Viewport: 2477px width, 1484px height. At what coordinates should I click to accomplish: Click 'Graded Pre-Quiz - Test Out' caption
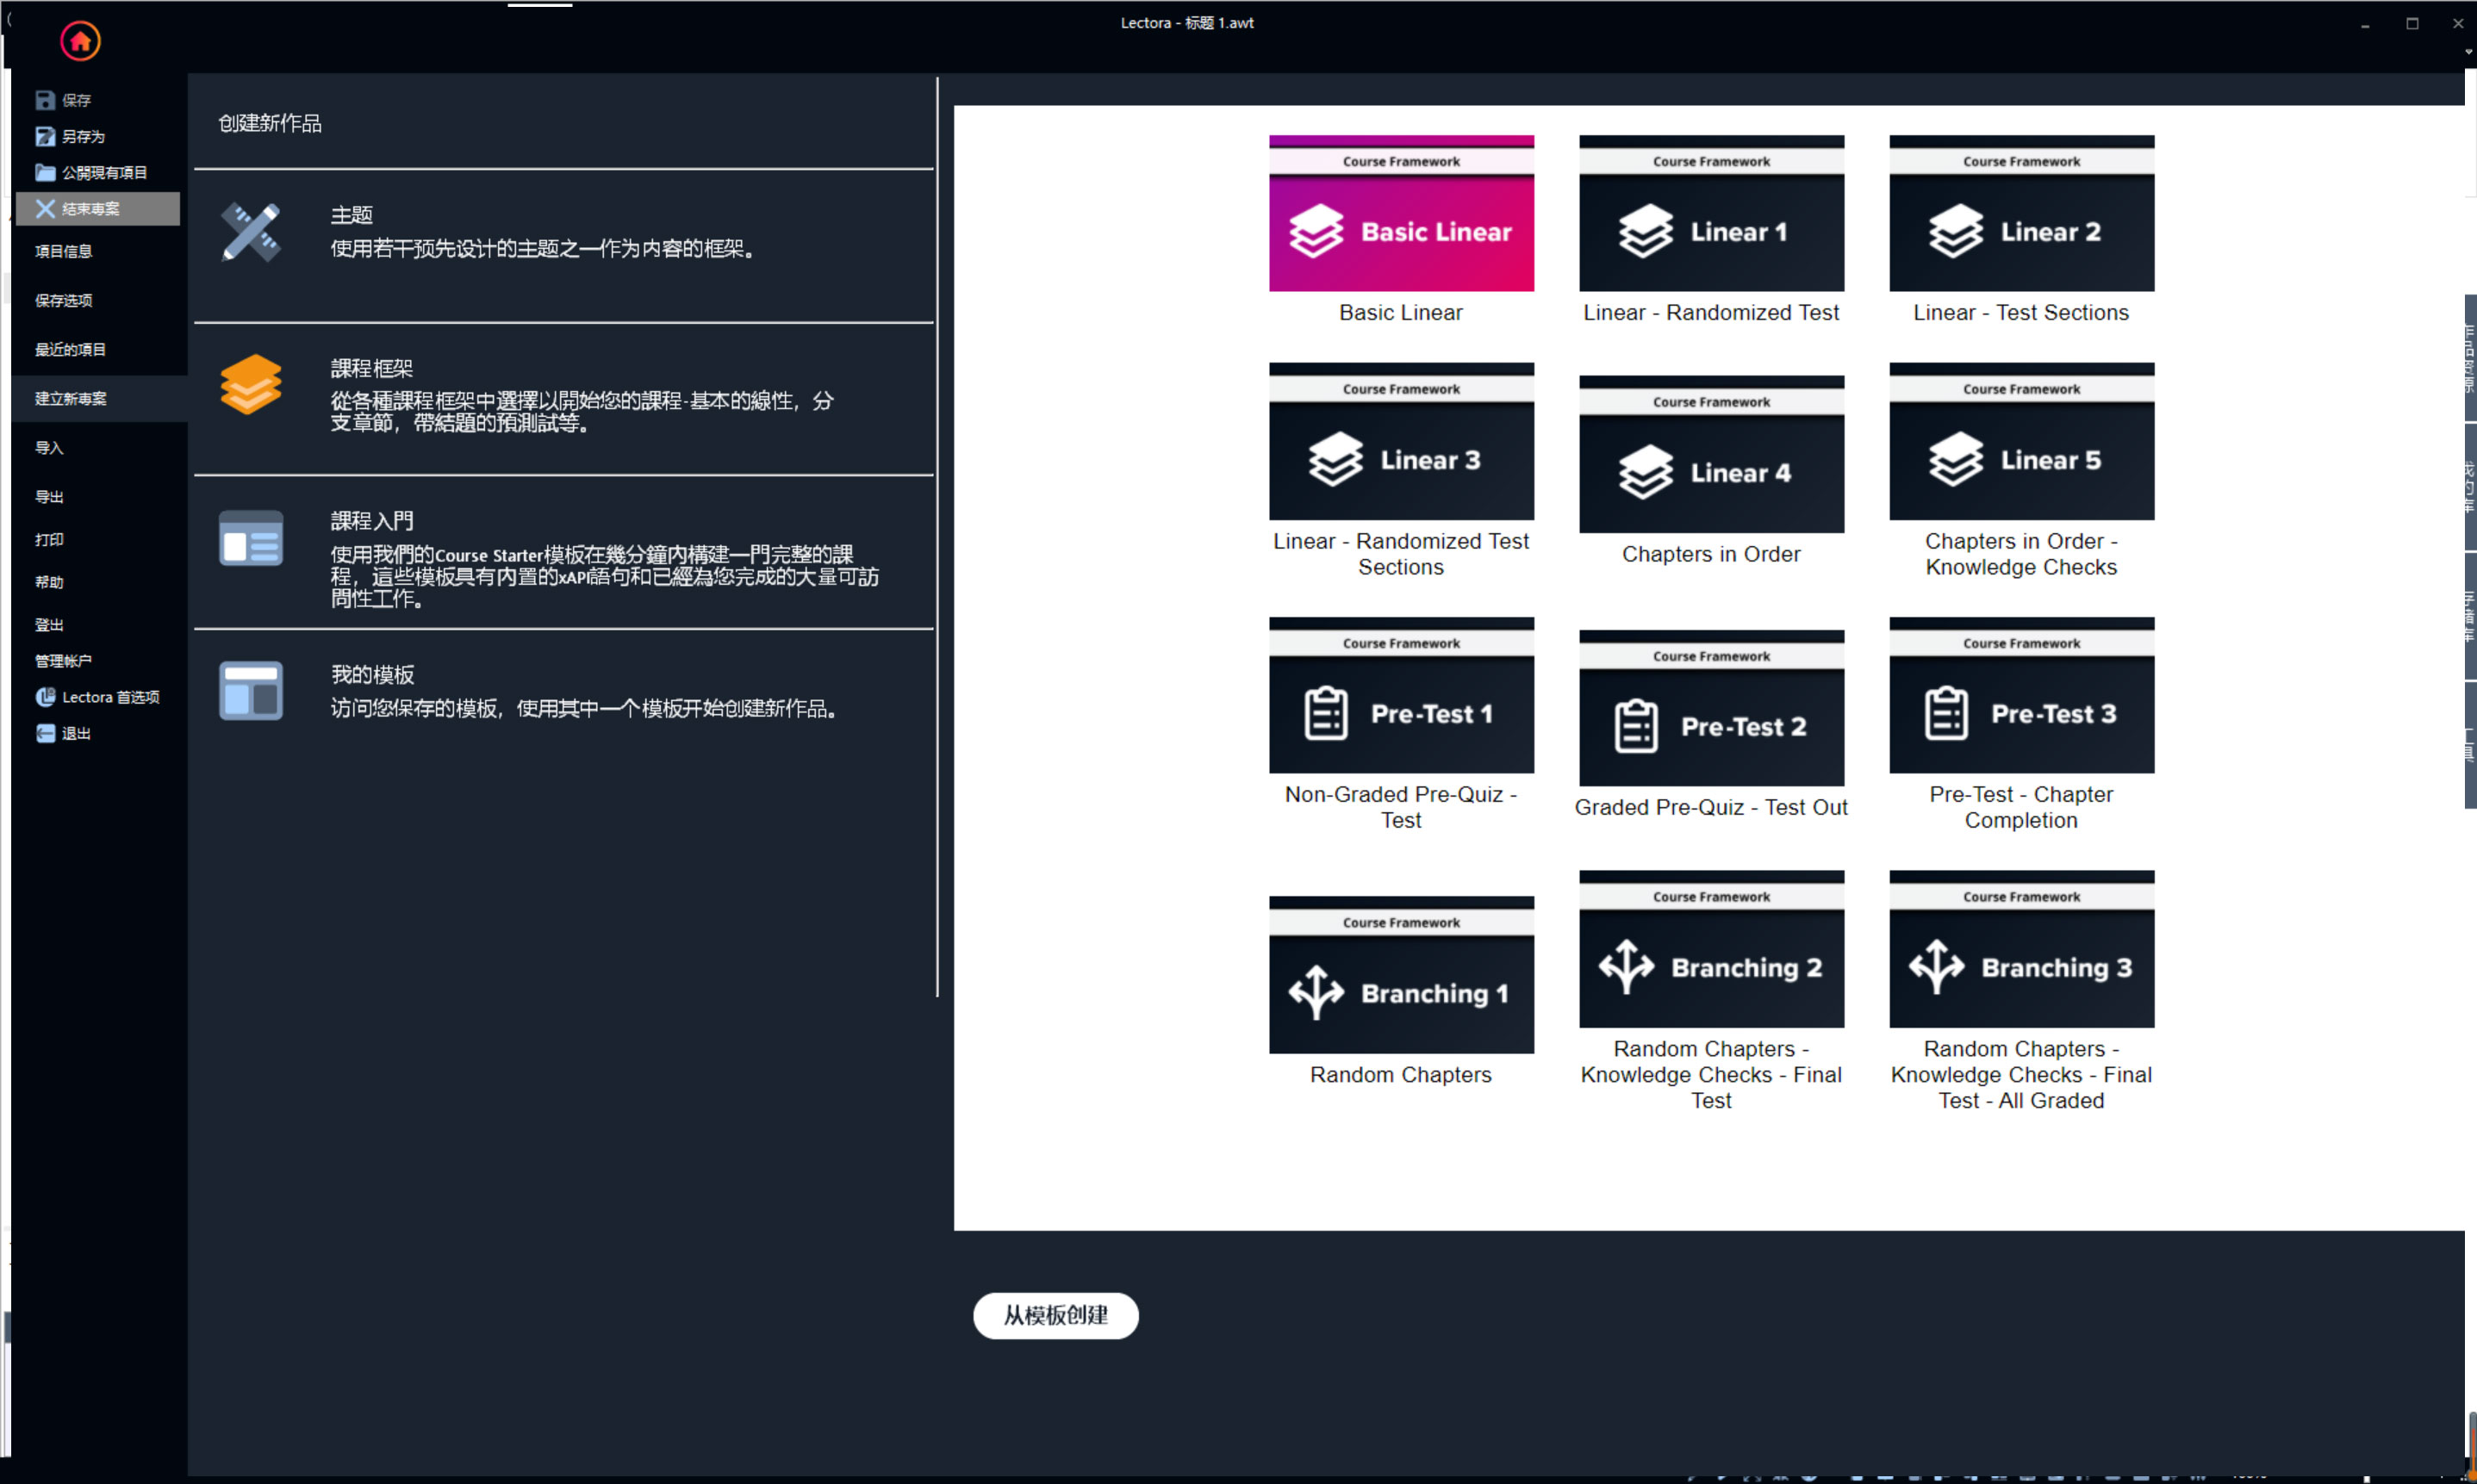(1711, 807)
